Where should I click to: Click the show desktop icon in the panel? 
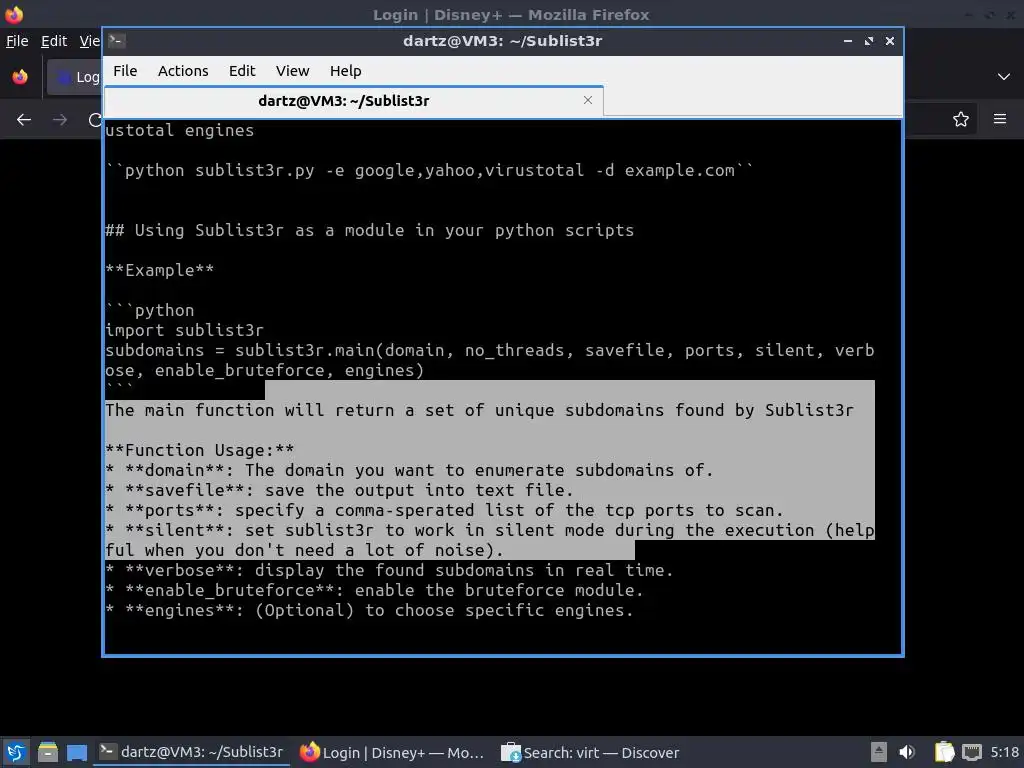tap(77, 753)
